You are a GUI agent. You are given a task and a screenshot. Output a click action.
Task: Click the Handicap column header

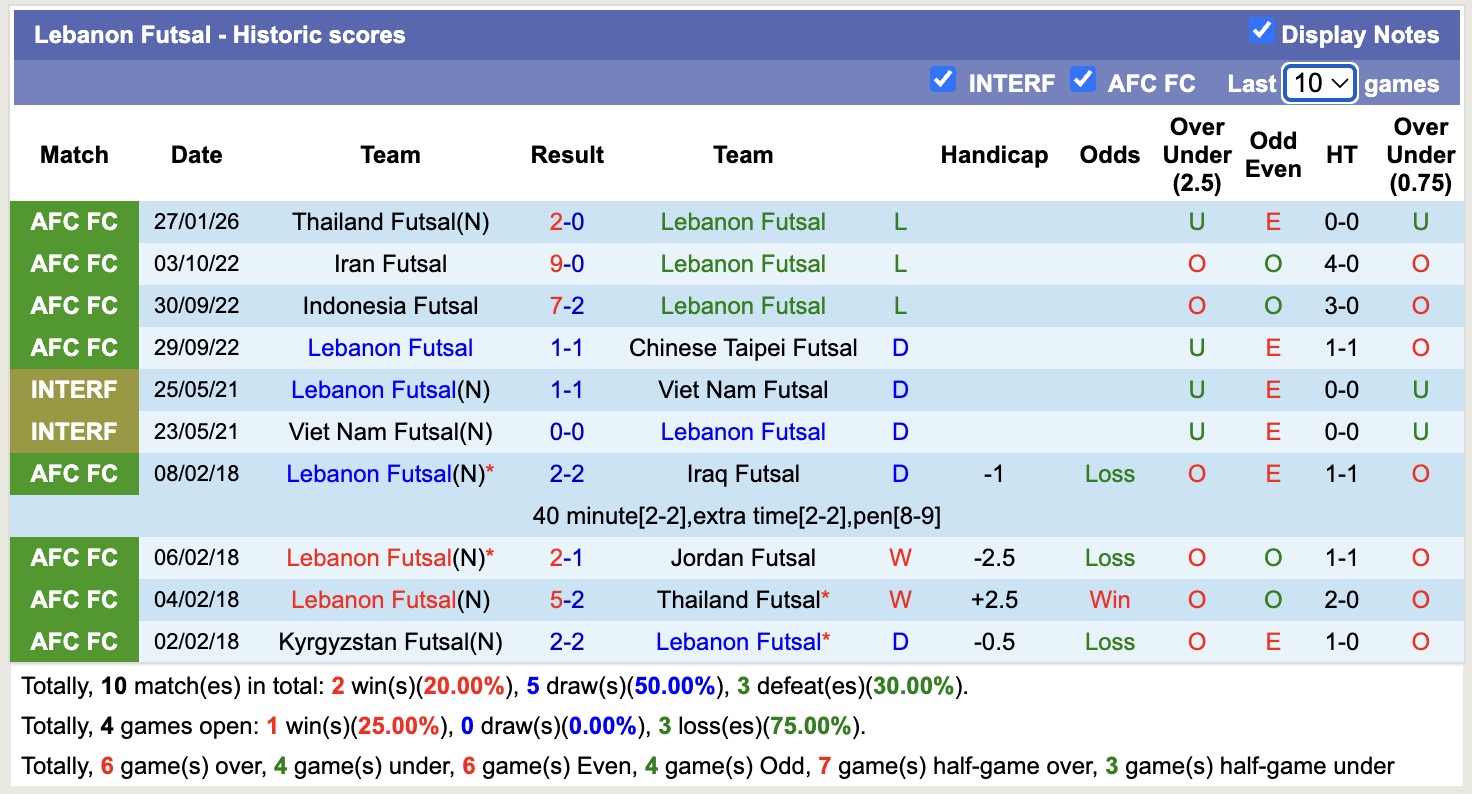(x=994, y=155)
